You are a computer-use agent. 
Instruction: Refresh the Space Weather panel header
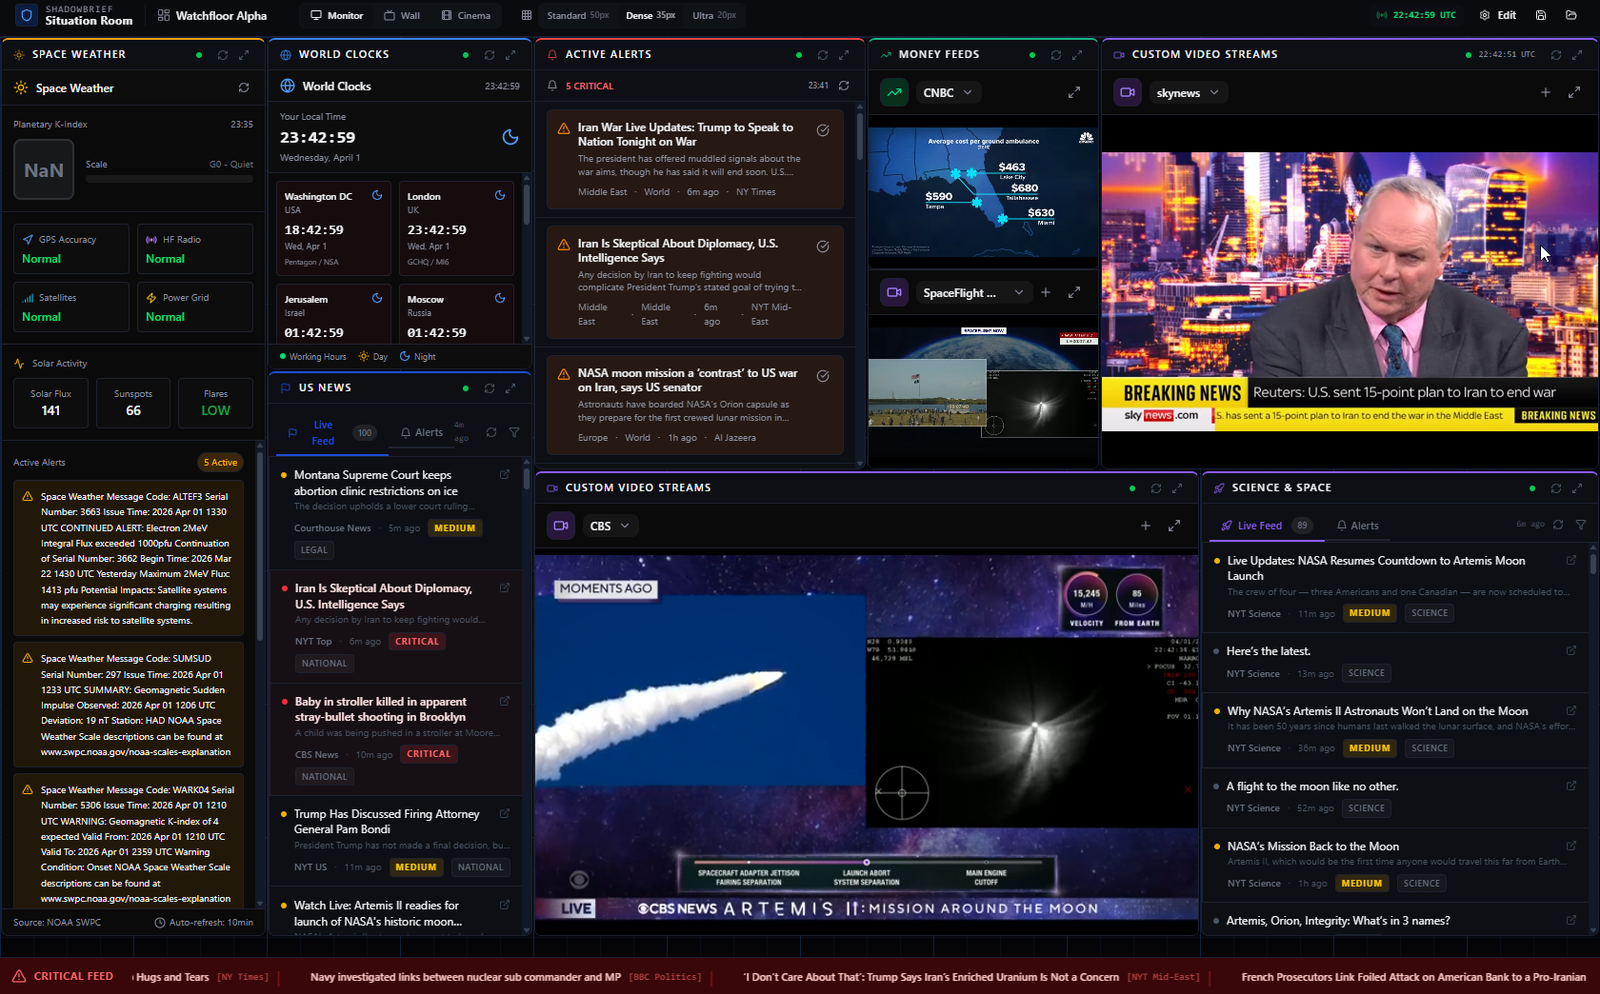(x=223, y=55)
